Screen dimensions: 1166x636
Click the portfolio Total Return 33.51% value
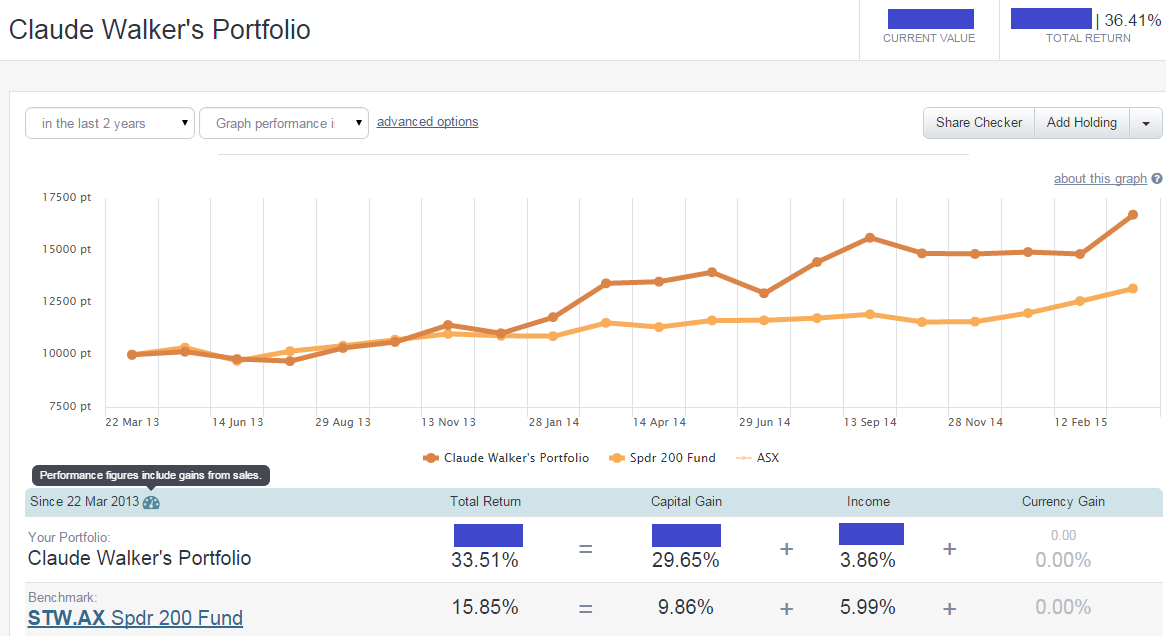pos(485,560)
